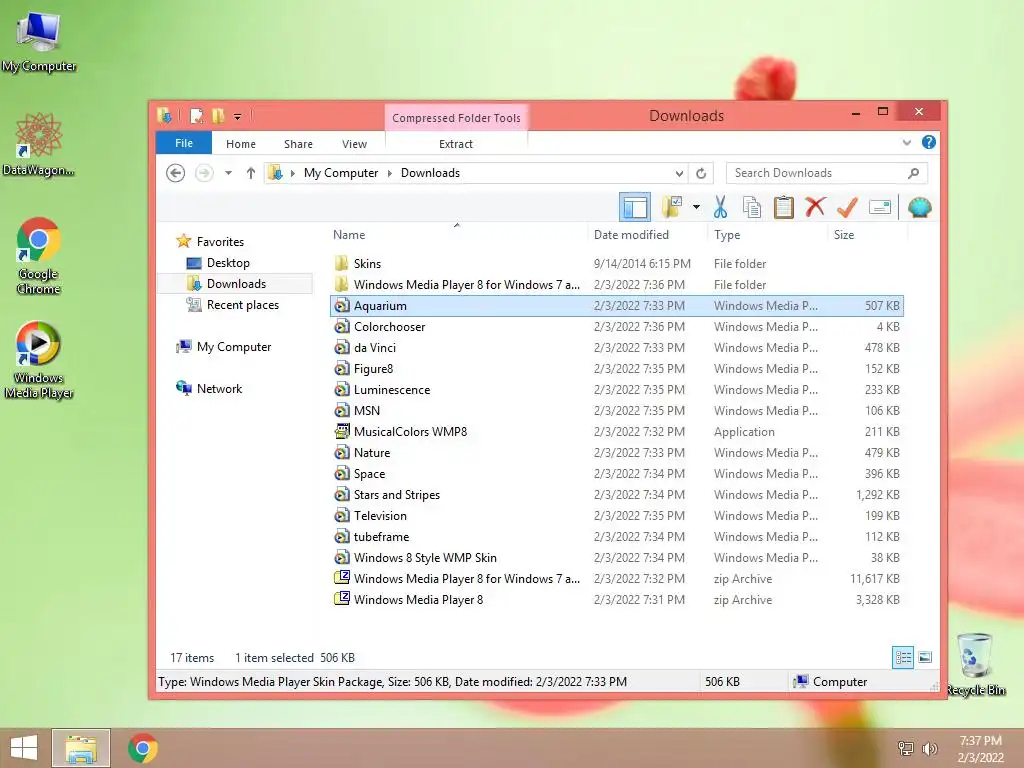Image resolution: width=1024 pixels, height=768 pixels.
Task: Click File Explorer on the taskbar
Action: [x=81, y=748]
